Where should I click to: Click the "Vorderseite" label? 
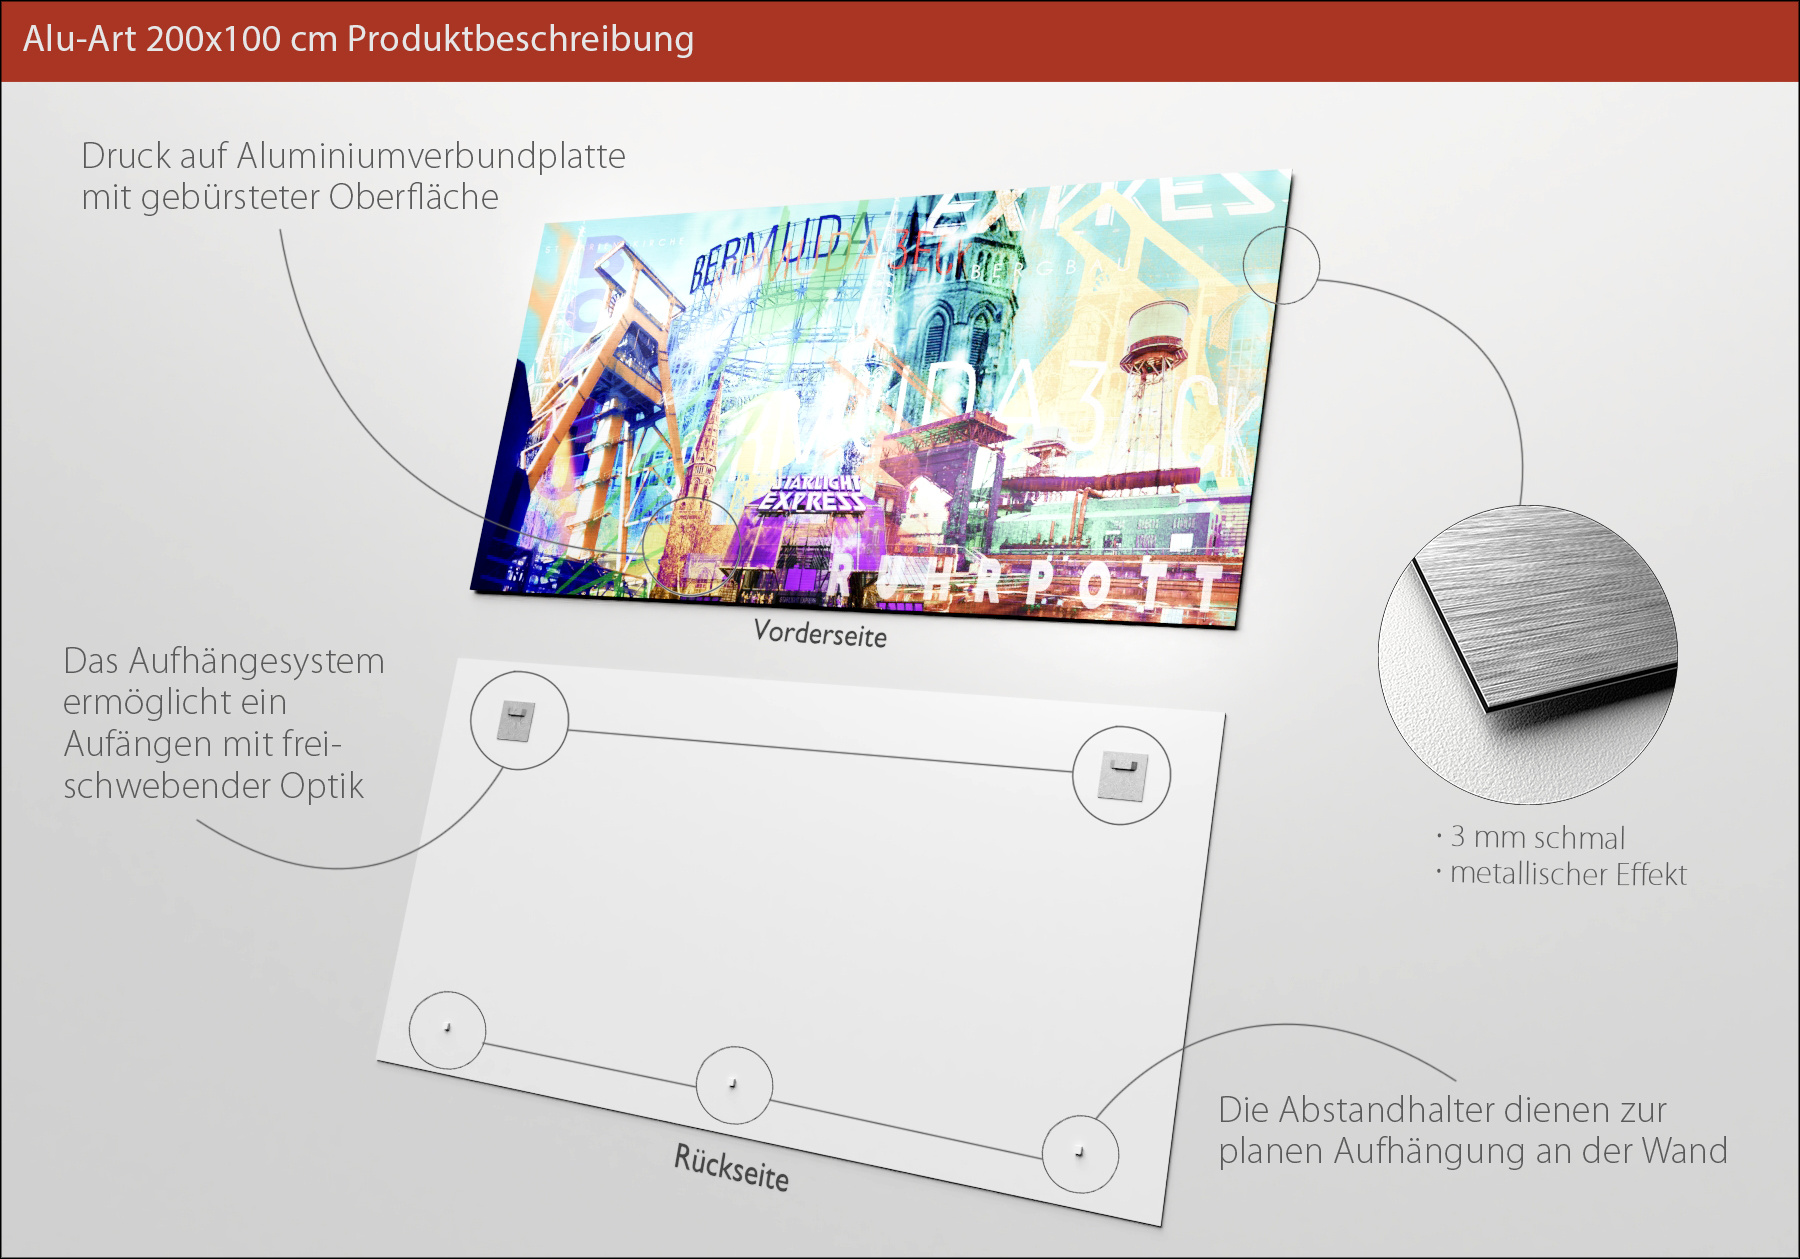(x=820, y=633)
